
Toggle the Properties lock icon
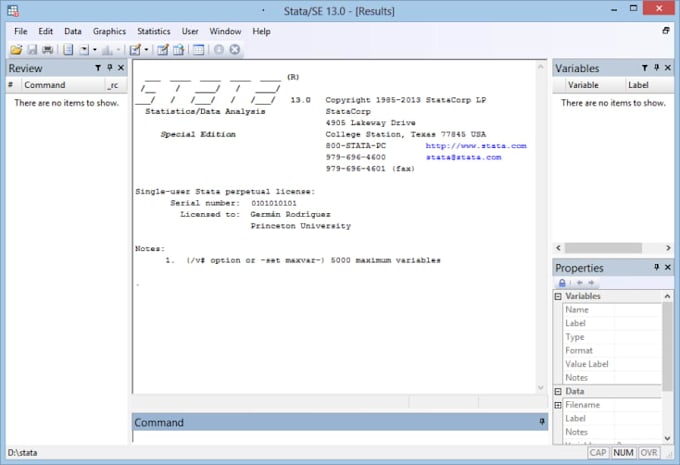[562, 283]
